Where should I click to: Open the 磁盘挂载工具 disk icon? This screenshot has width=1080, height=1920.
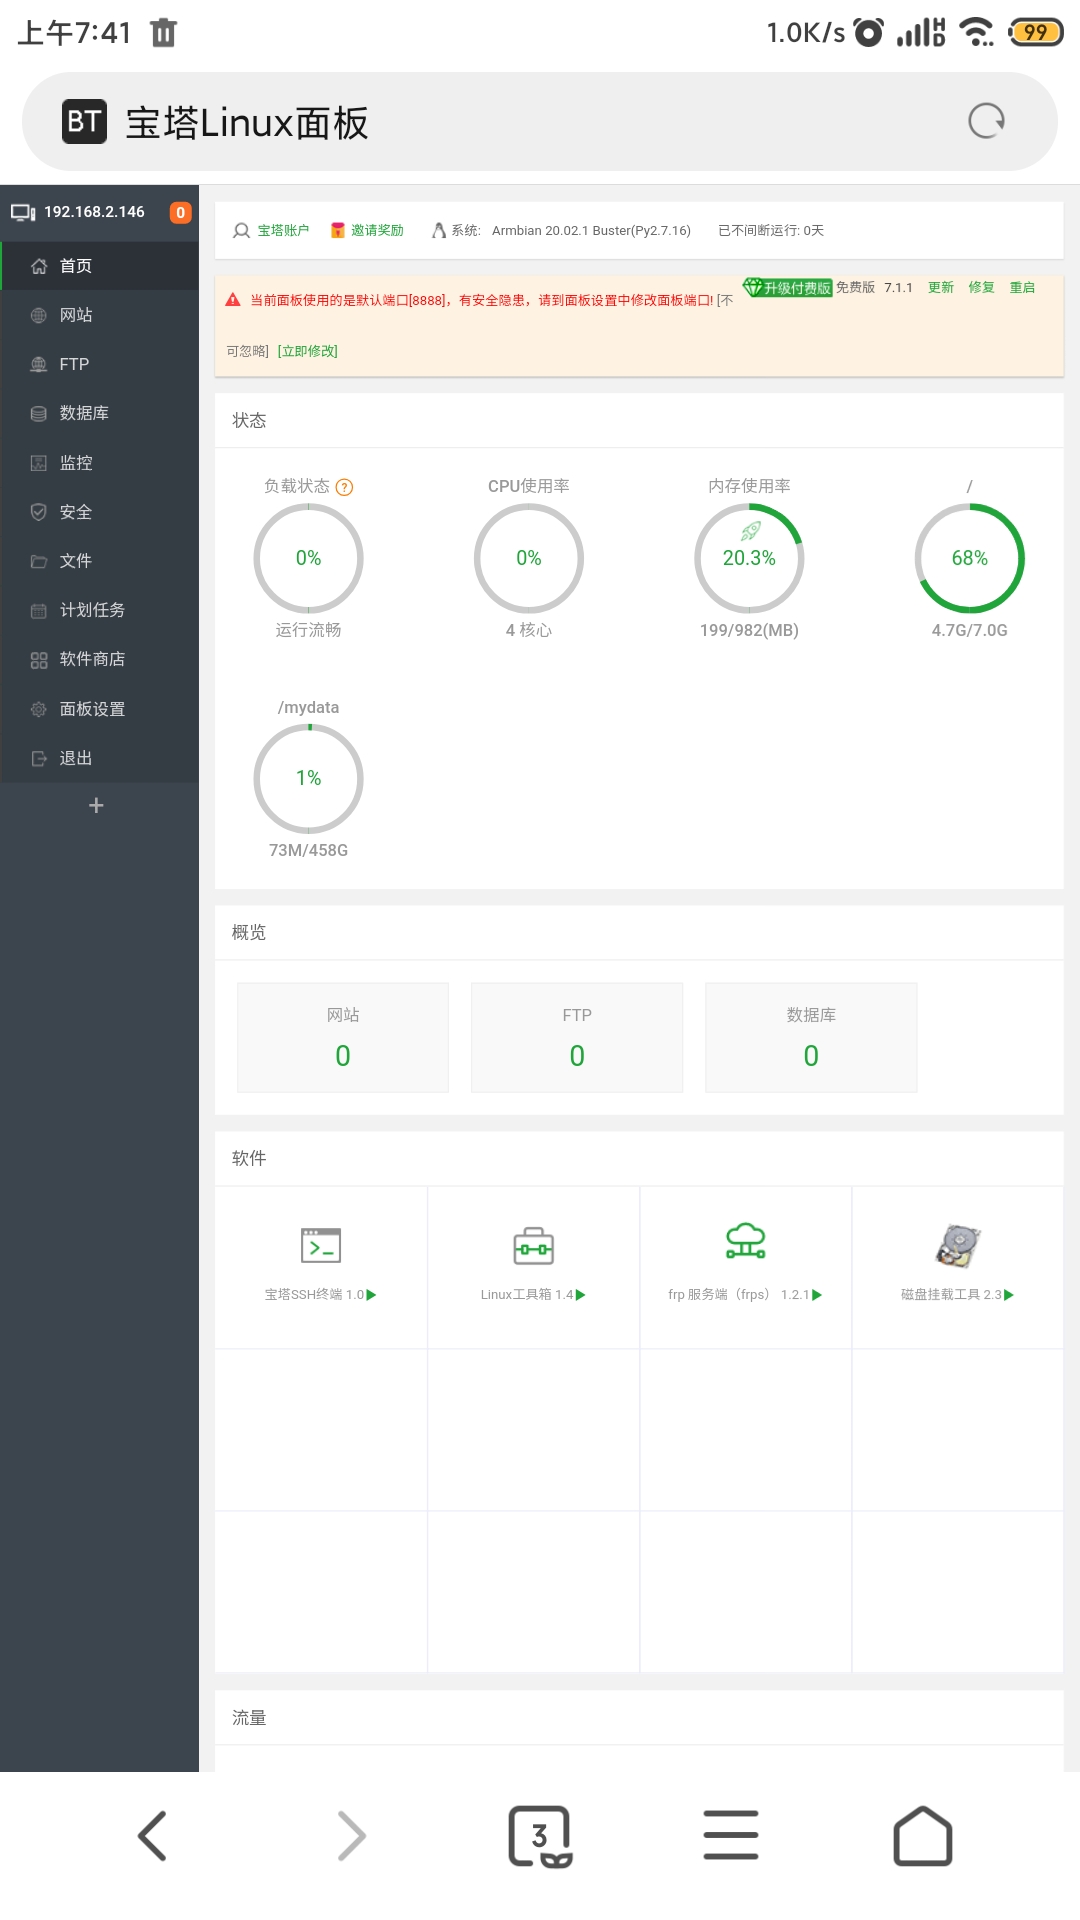[x=958, y=1246]
